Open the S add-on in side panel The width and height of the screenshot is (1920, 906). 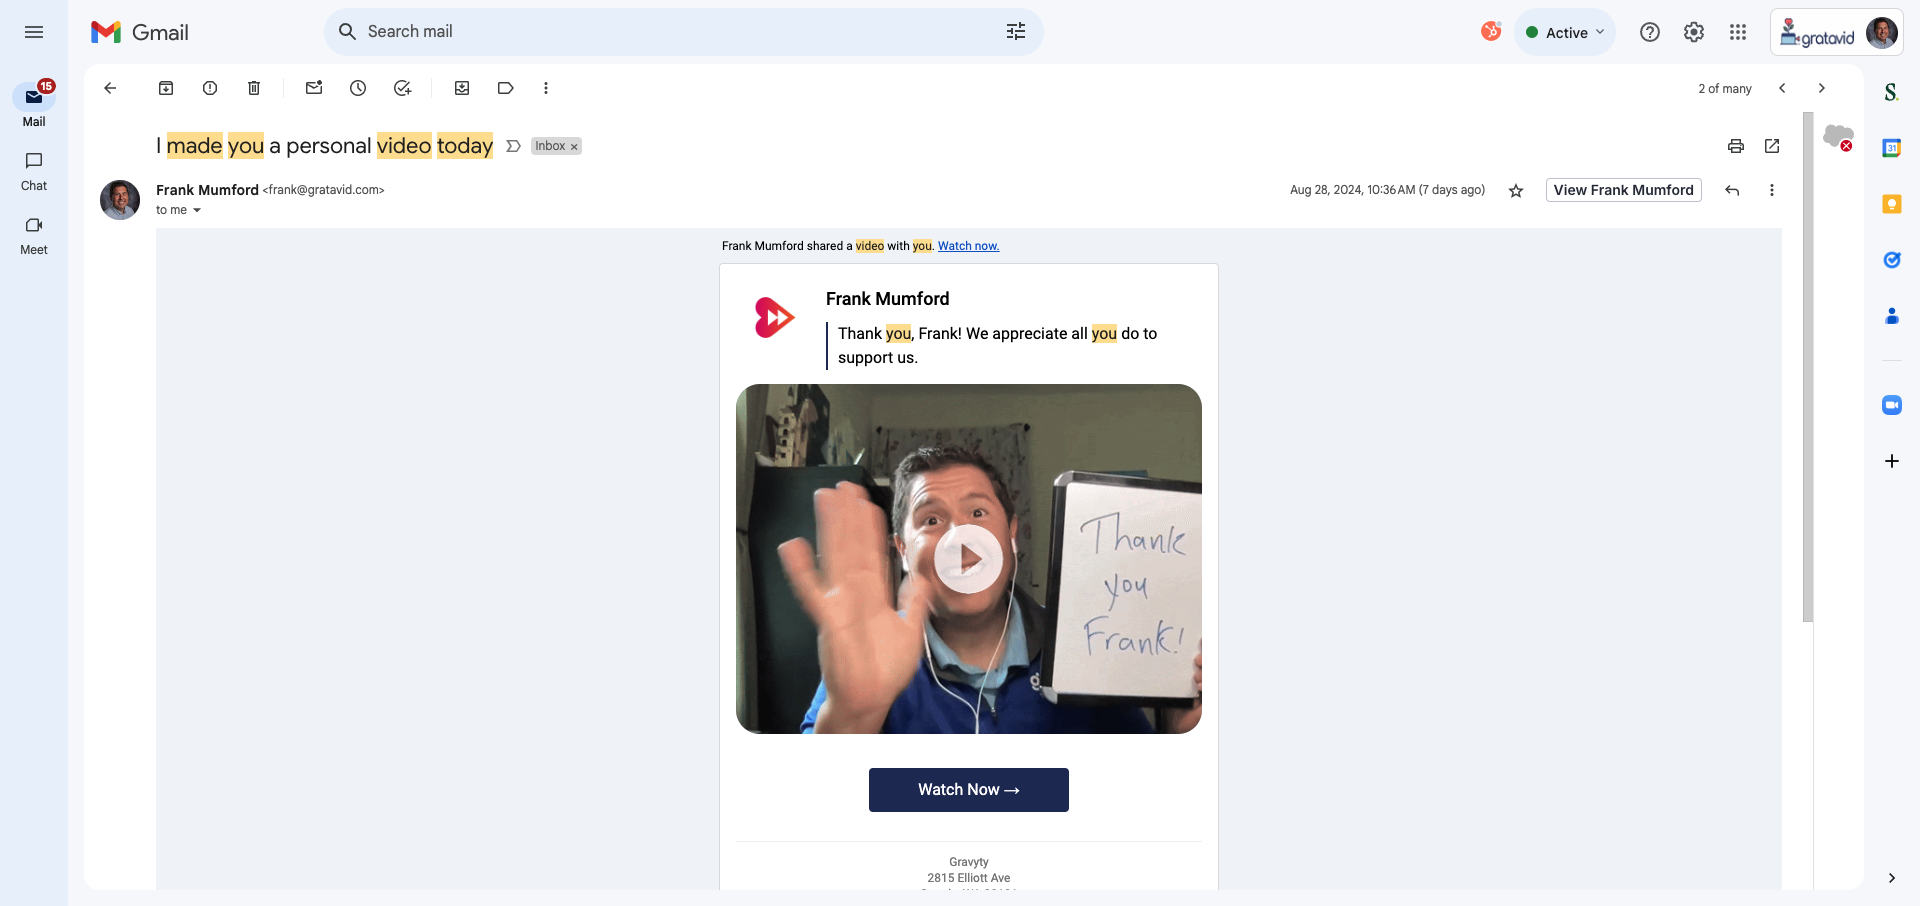click(1892, 92)
